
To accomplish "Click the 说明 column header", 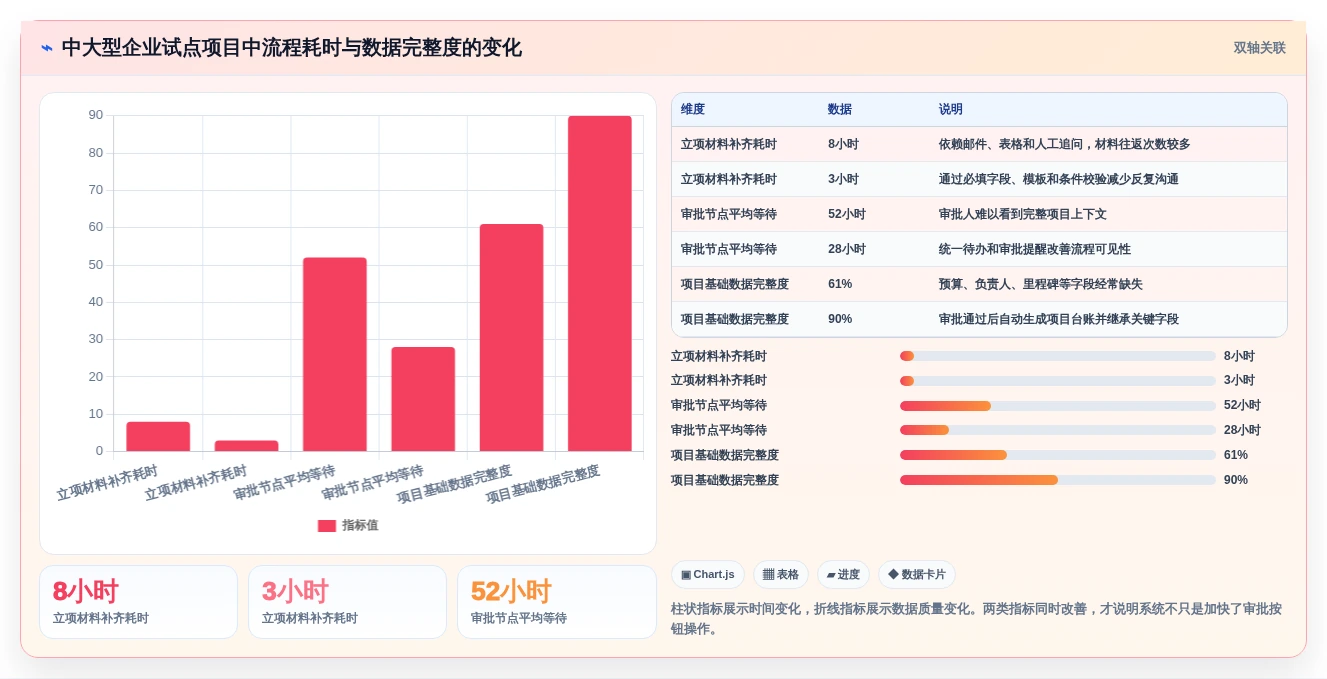I will [951, 109].
